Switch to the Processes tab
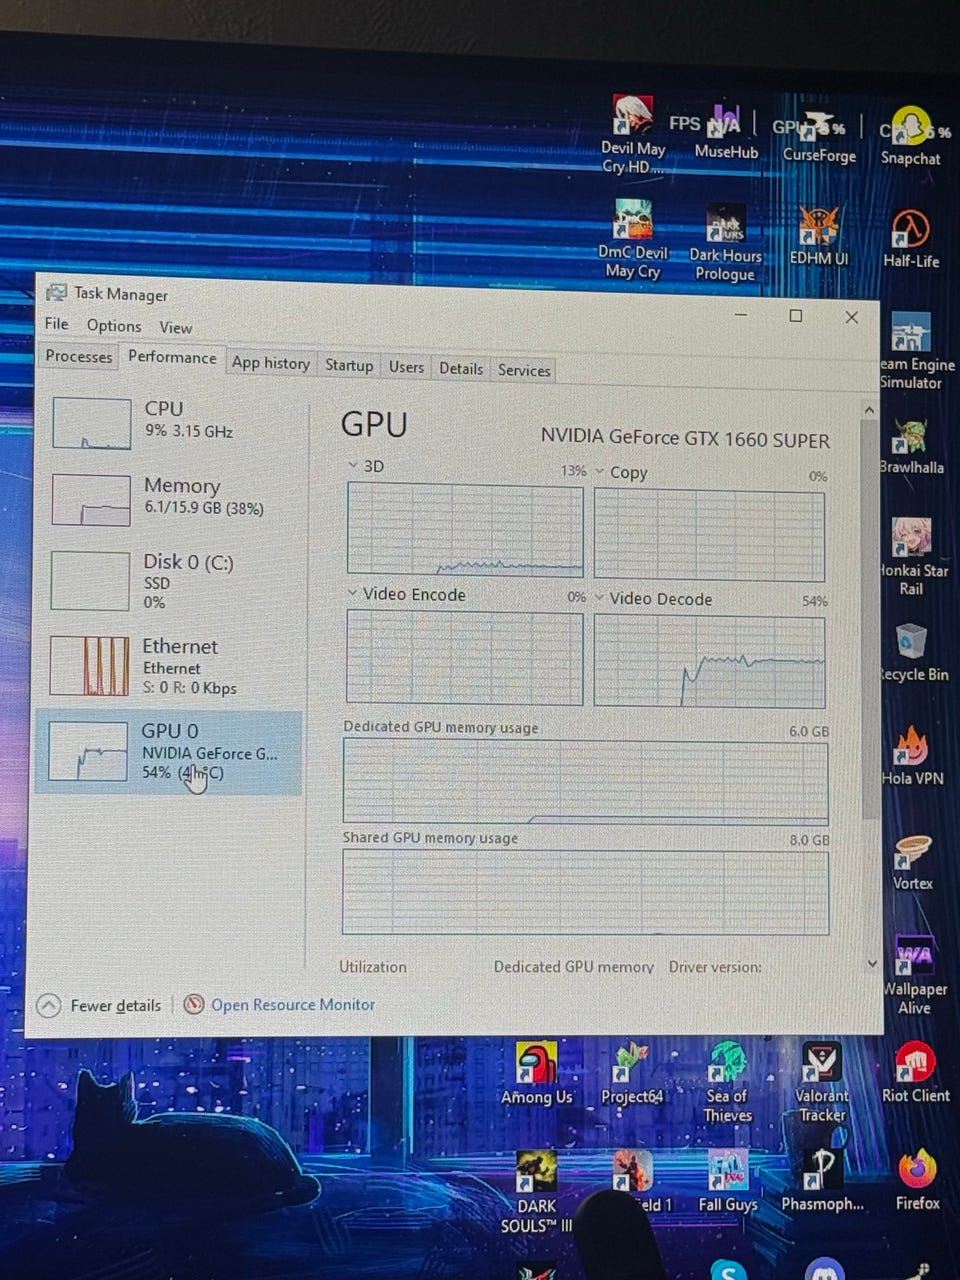 point(79,356)
